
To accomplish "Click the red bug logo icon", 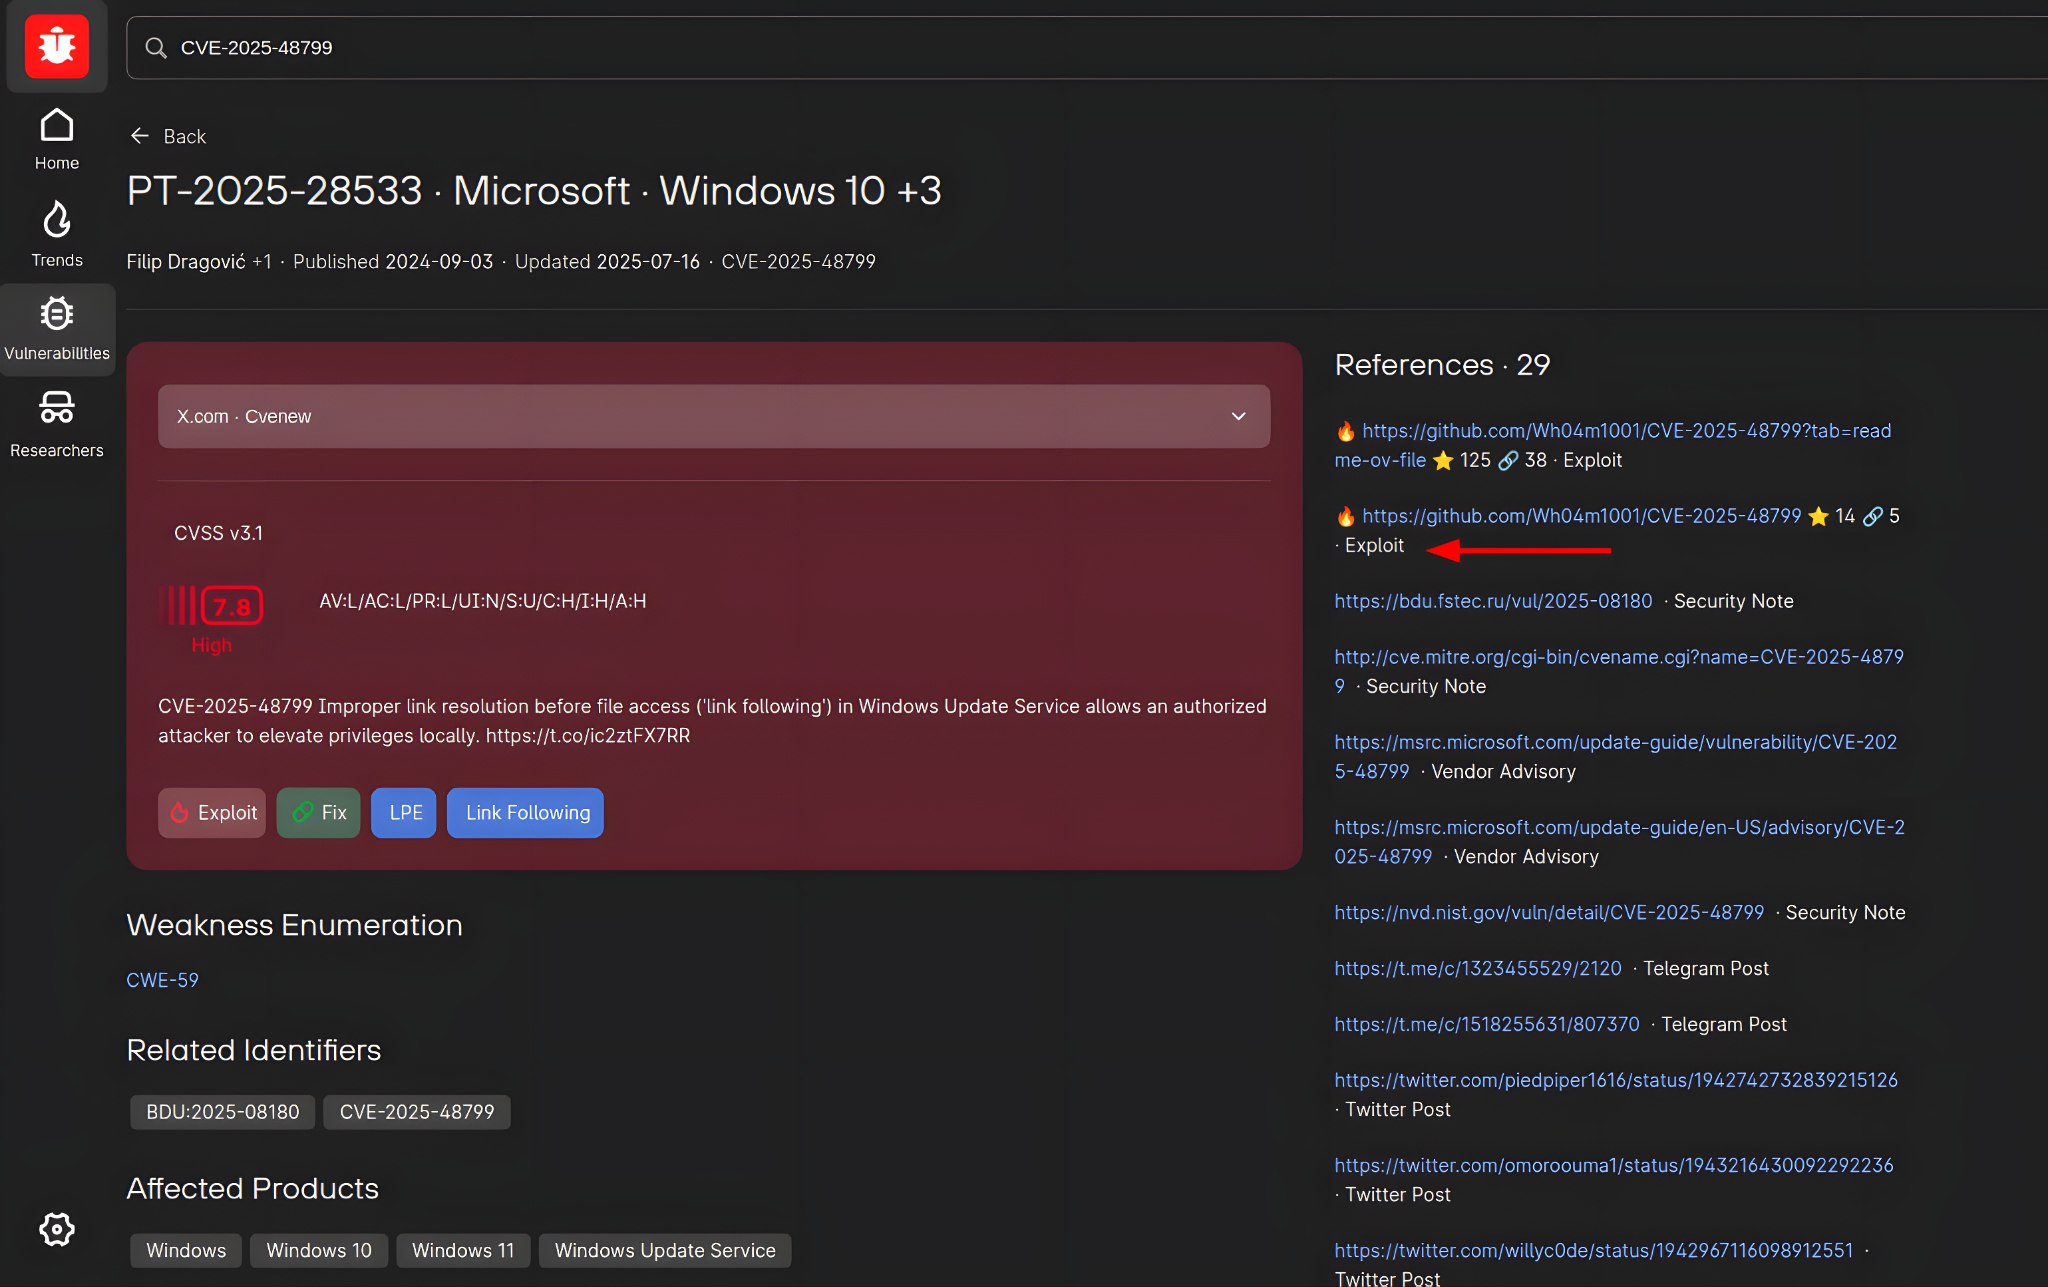I will click(x=57, y=46).
